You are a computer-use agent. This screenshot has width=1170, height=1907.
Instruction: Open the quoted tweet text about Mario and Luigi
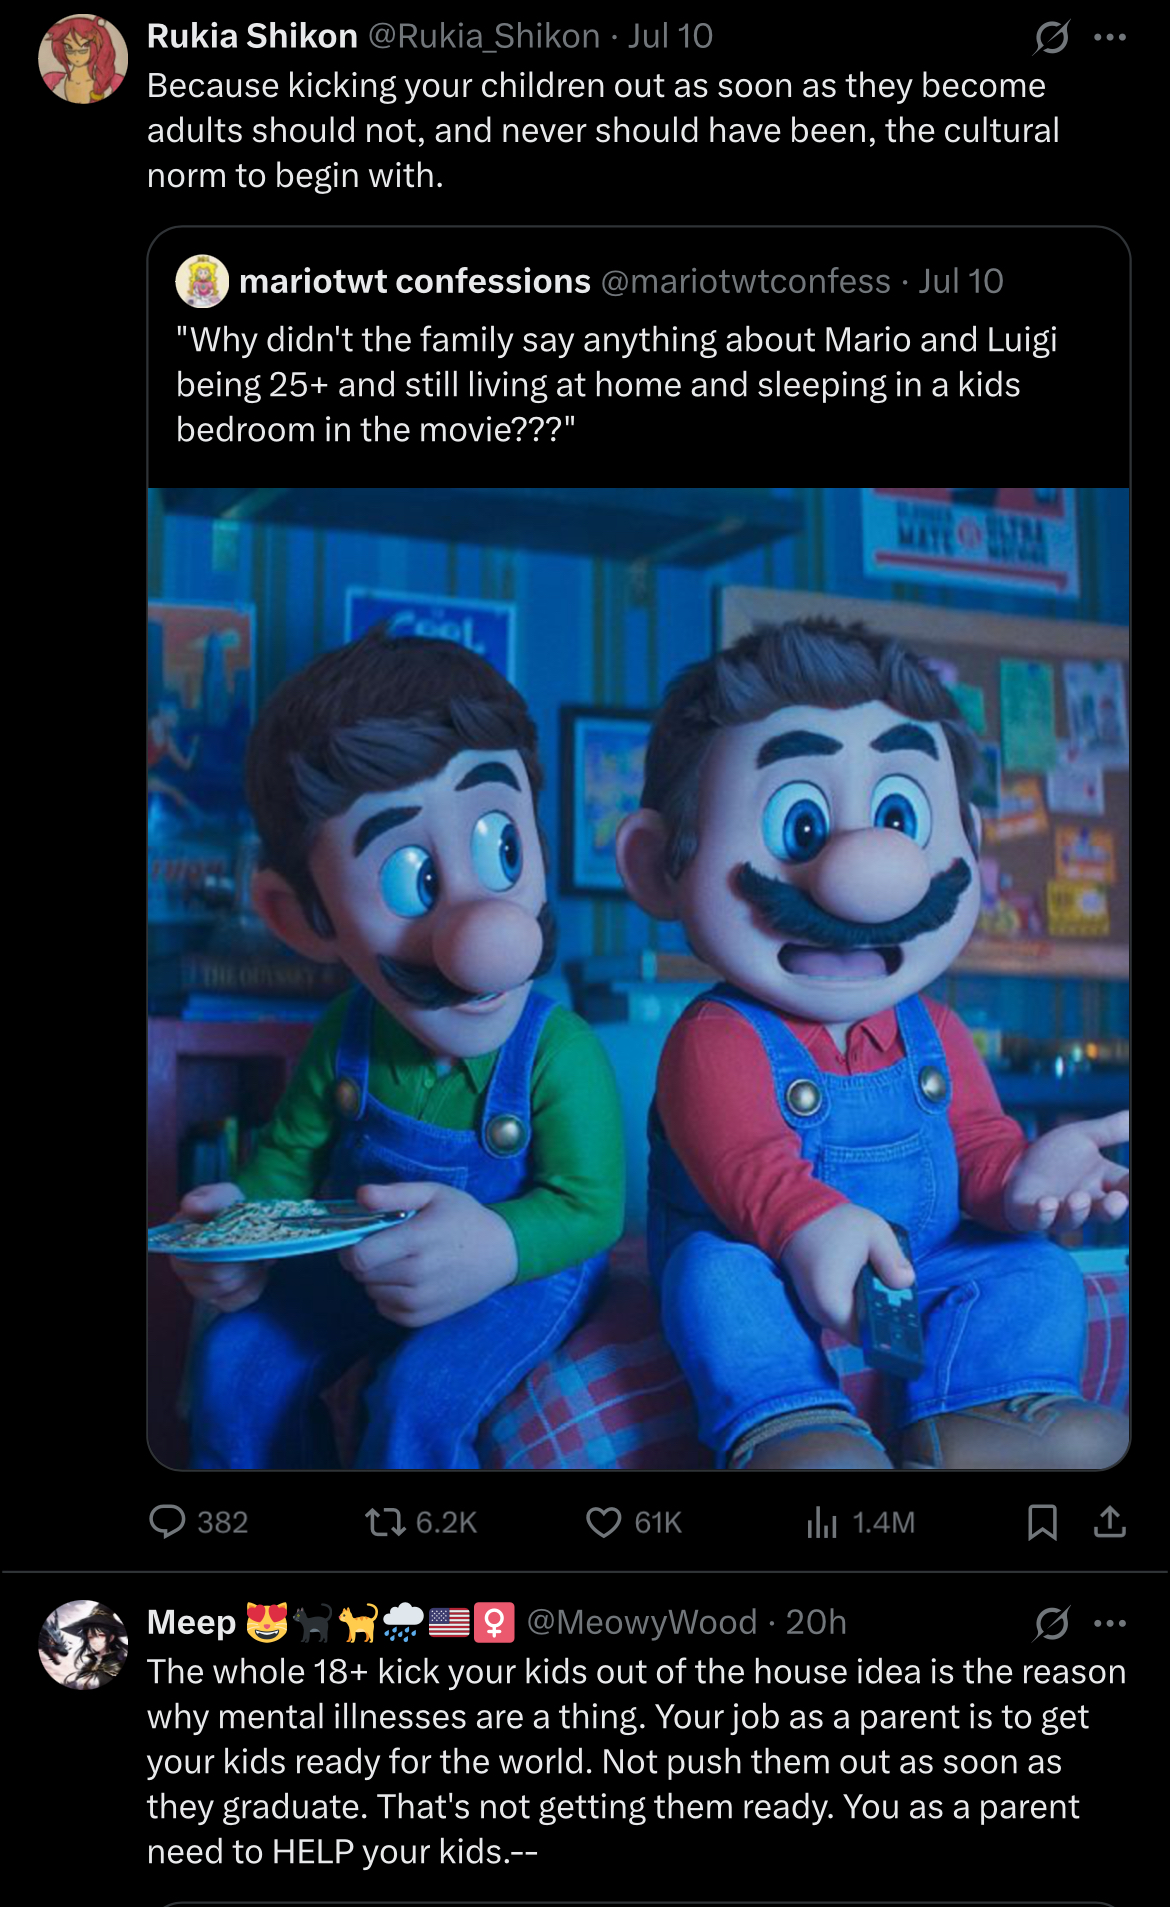616,384
